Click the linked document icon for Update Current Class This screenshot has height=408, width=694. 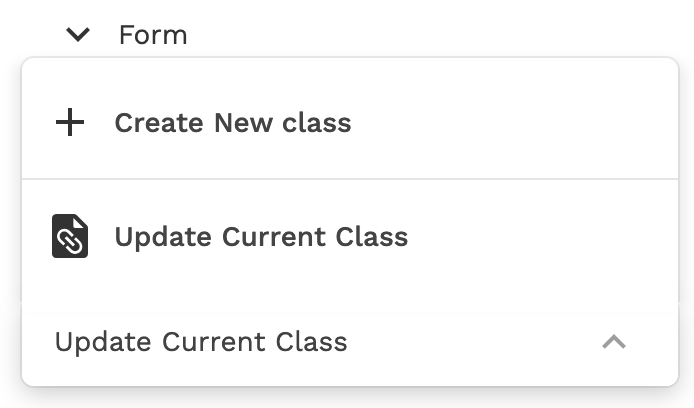[x=70, y=237]
